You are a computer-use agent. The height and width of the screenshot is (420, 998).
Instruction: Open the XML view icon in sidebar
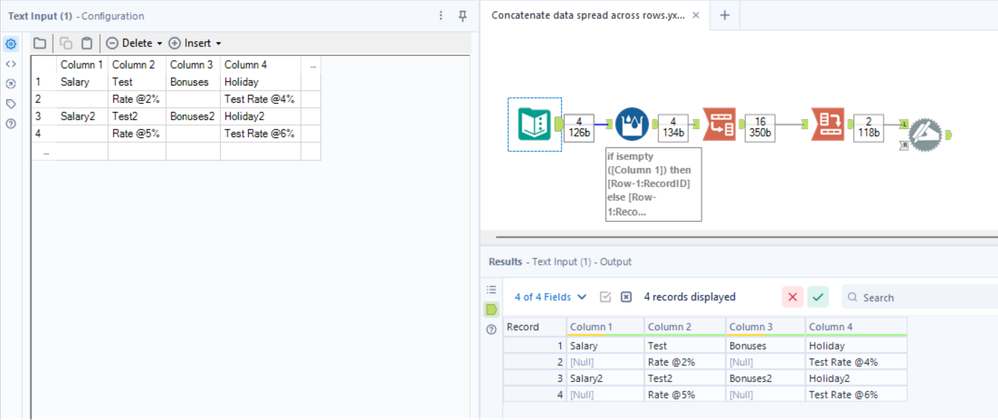pyautogui.click(x=10, y=64)
